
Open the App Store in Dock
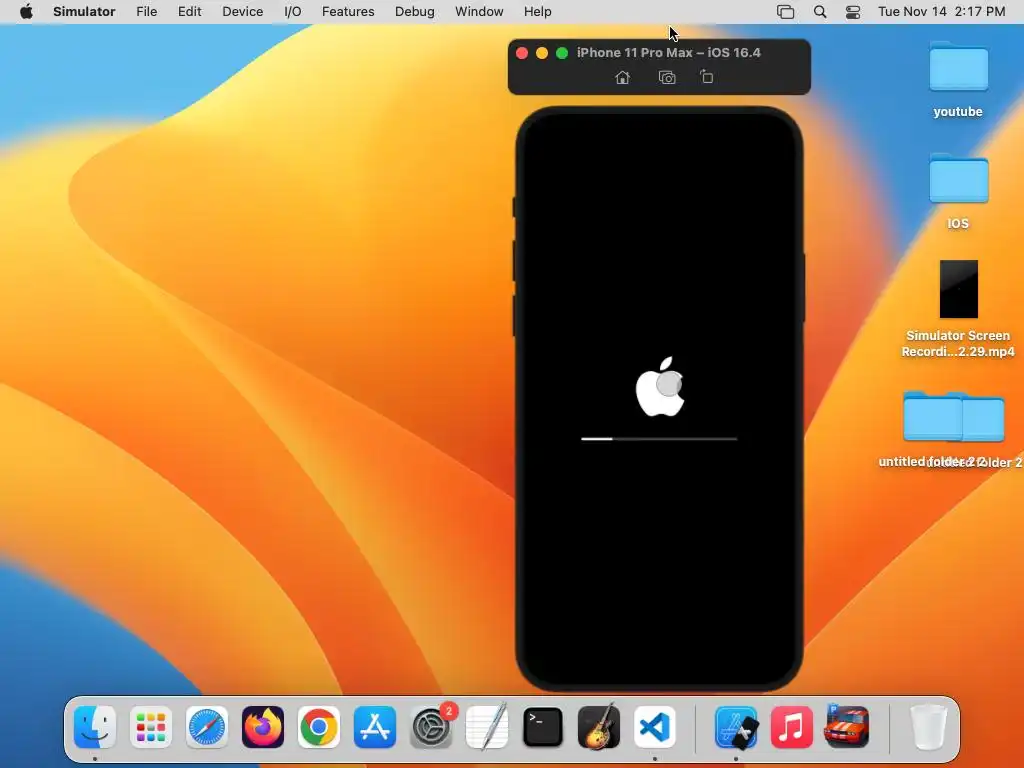pos(375,727)
